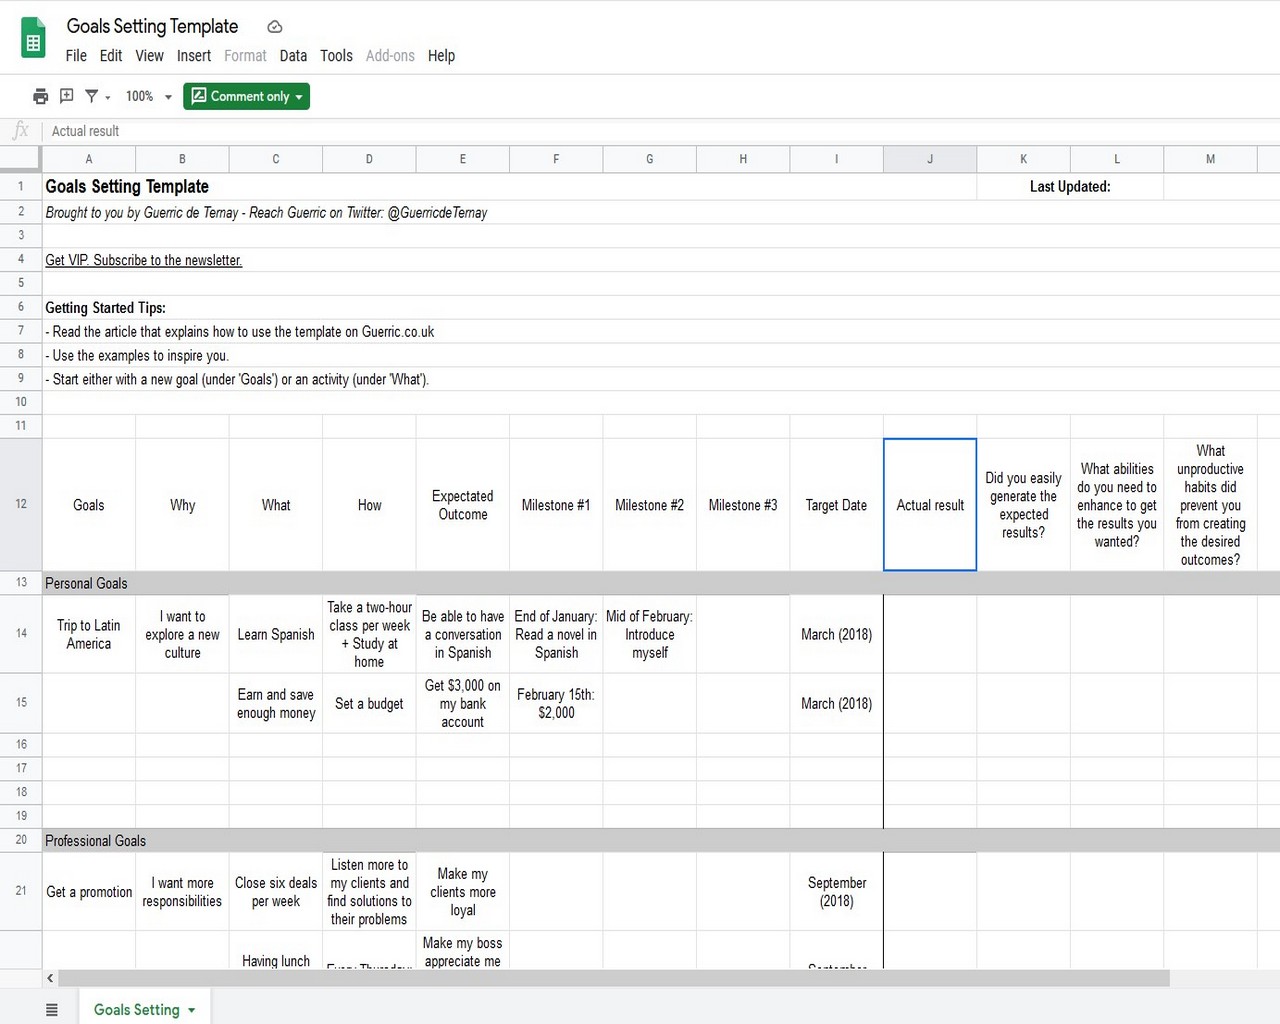Open the Goals Setting sheet tab menu
This screenshot has height=1024, width=1280.
pyautogui.click(x=190, y=1010)
